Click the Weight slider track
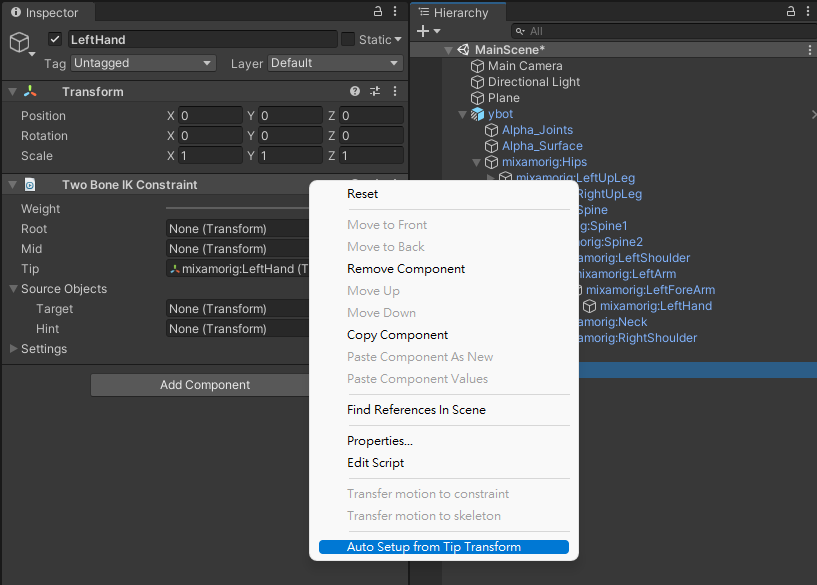 coord(238,208)
